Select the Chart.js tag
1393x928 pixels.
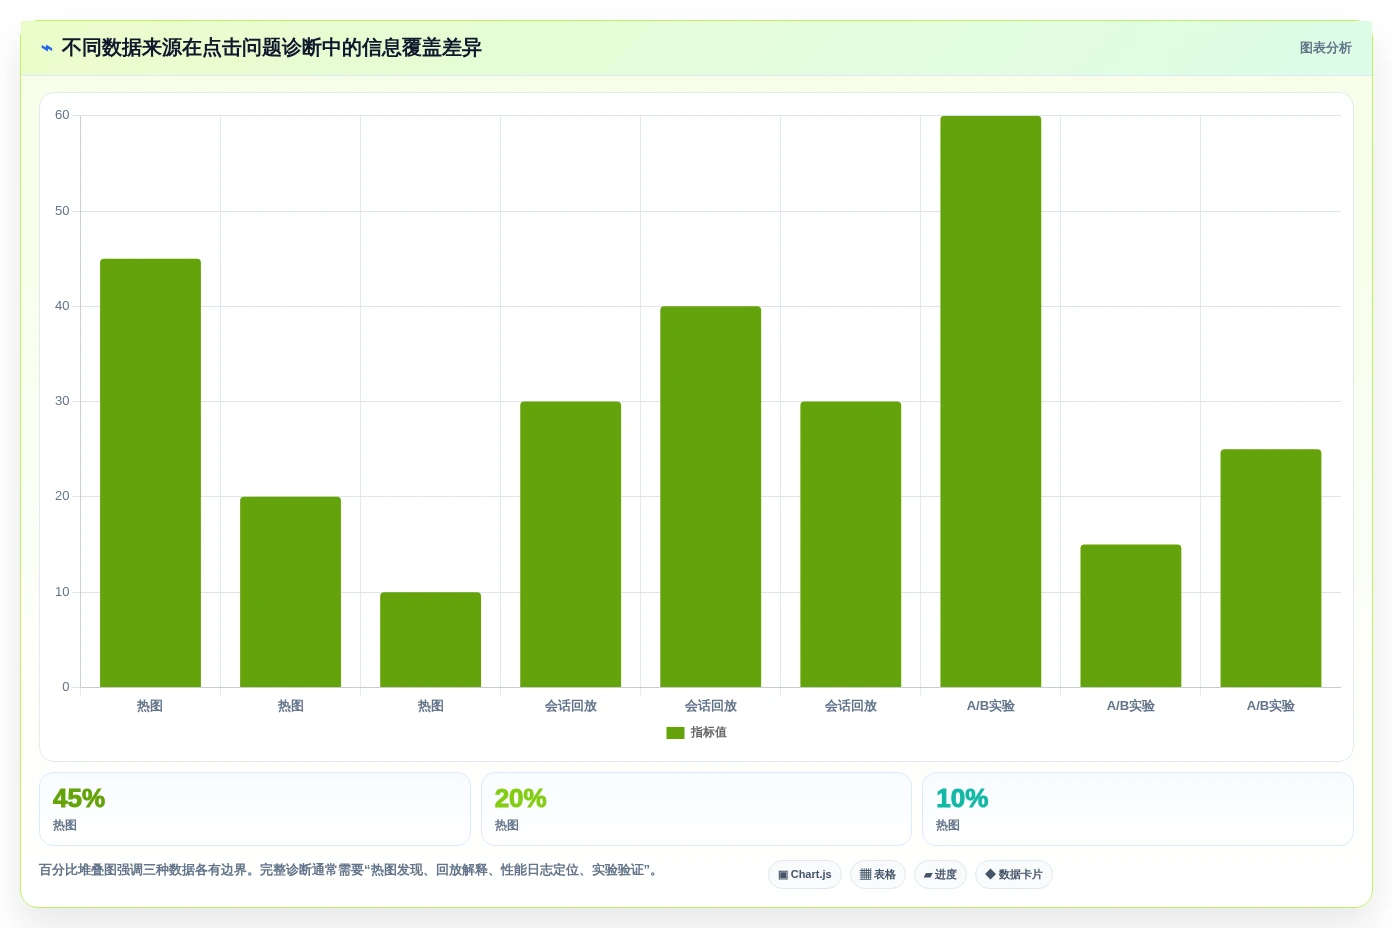coord(805,875)
